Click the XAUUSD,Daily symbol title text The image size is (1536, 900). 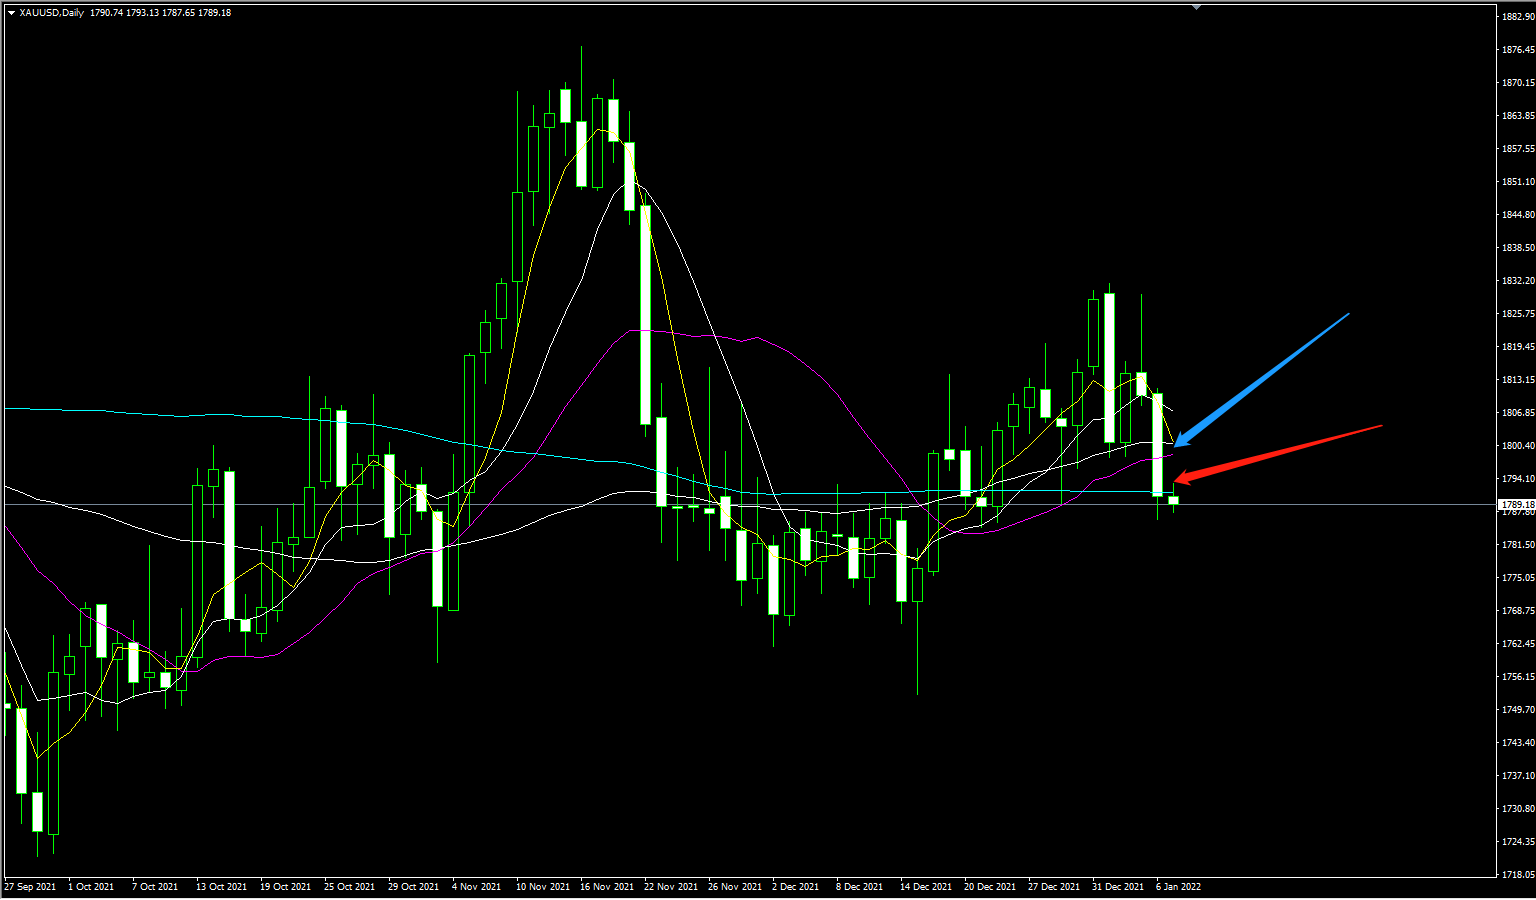point(51,13)
